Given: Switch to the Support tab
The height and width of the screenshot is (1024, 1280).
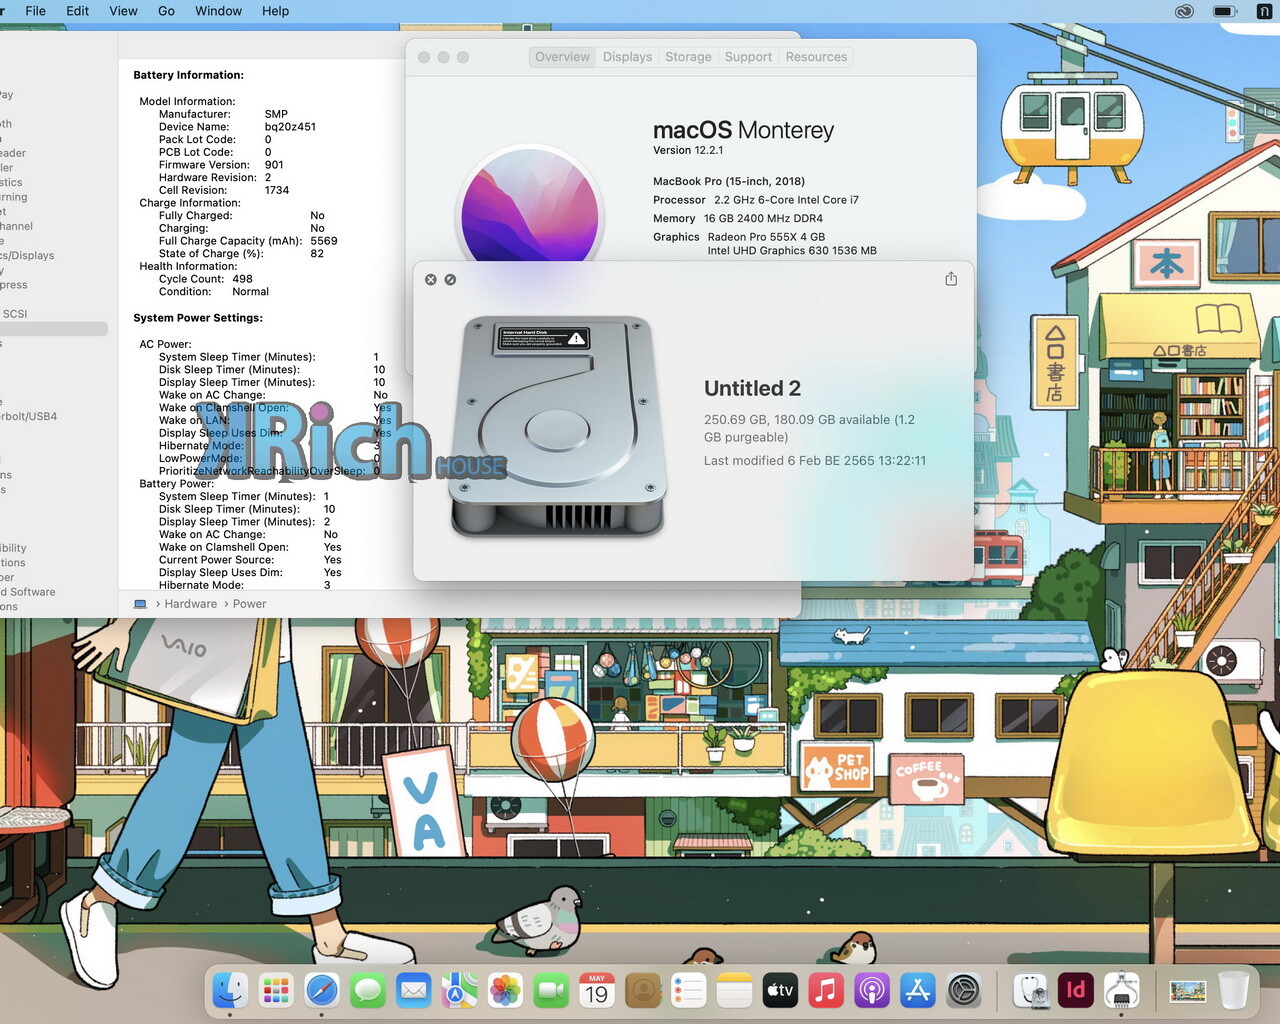Looking at the screenshot, I should [x=748, y=57].
